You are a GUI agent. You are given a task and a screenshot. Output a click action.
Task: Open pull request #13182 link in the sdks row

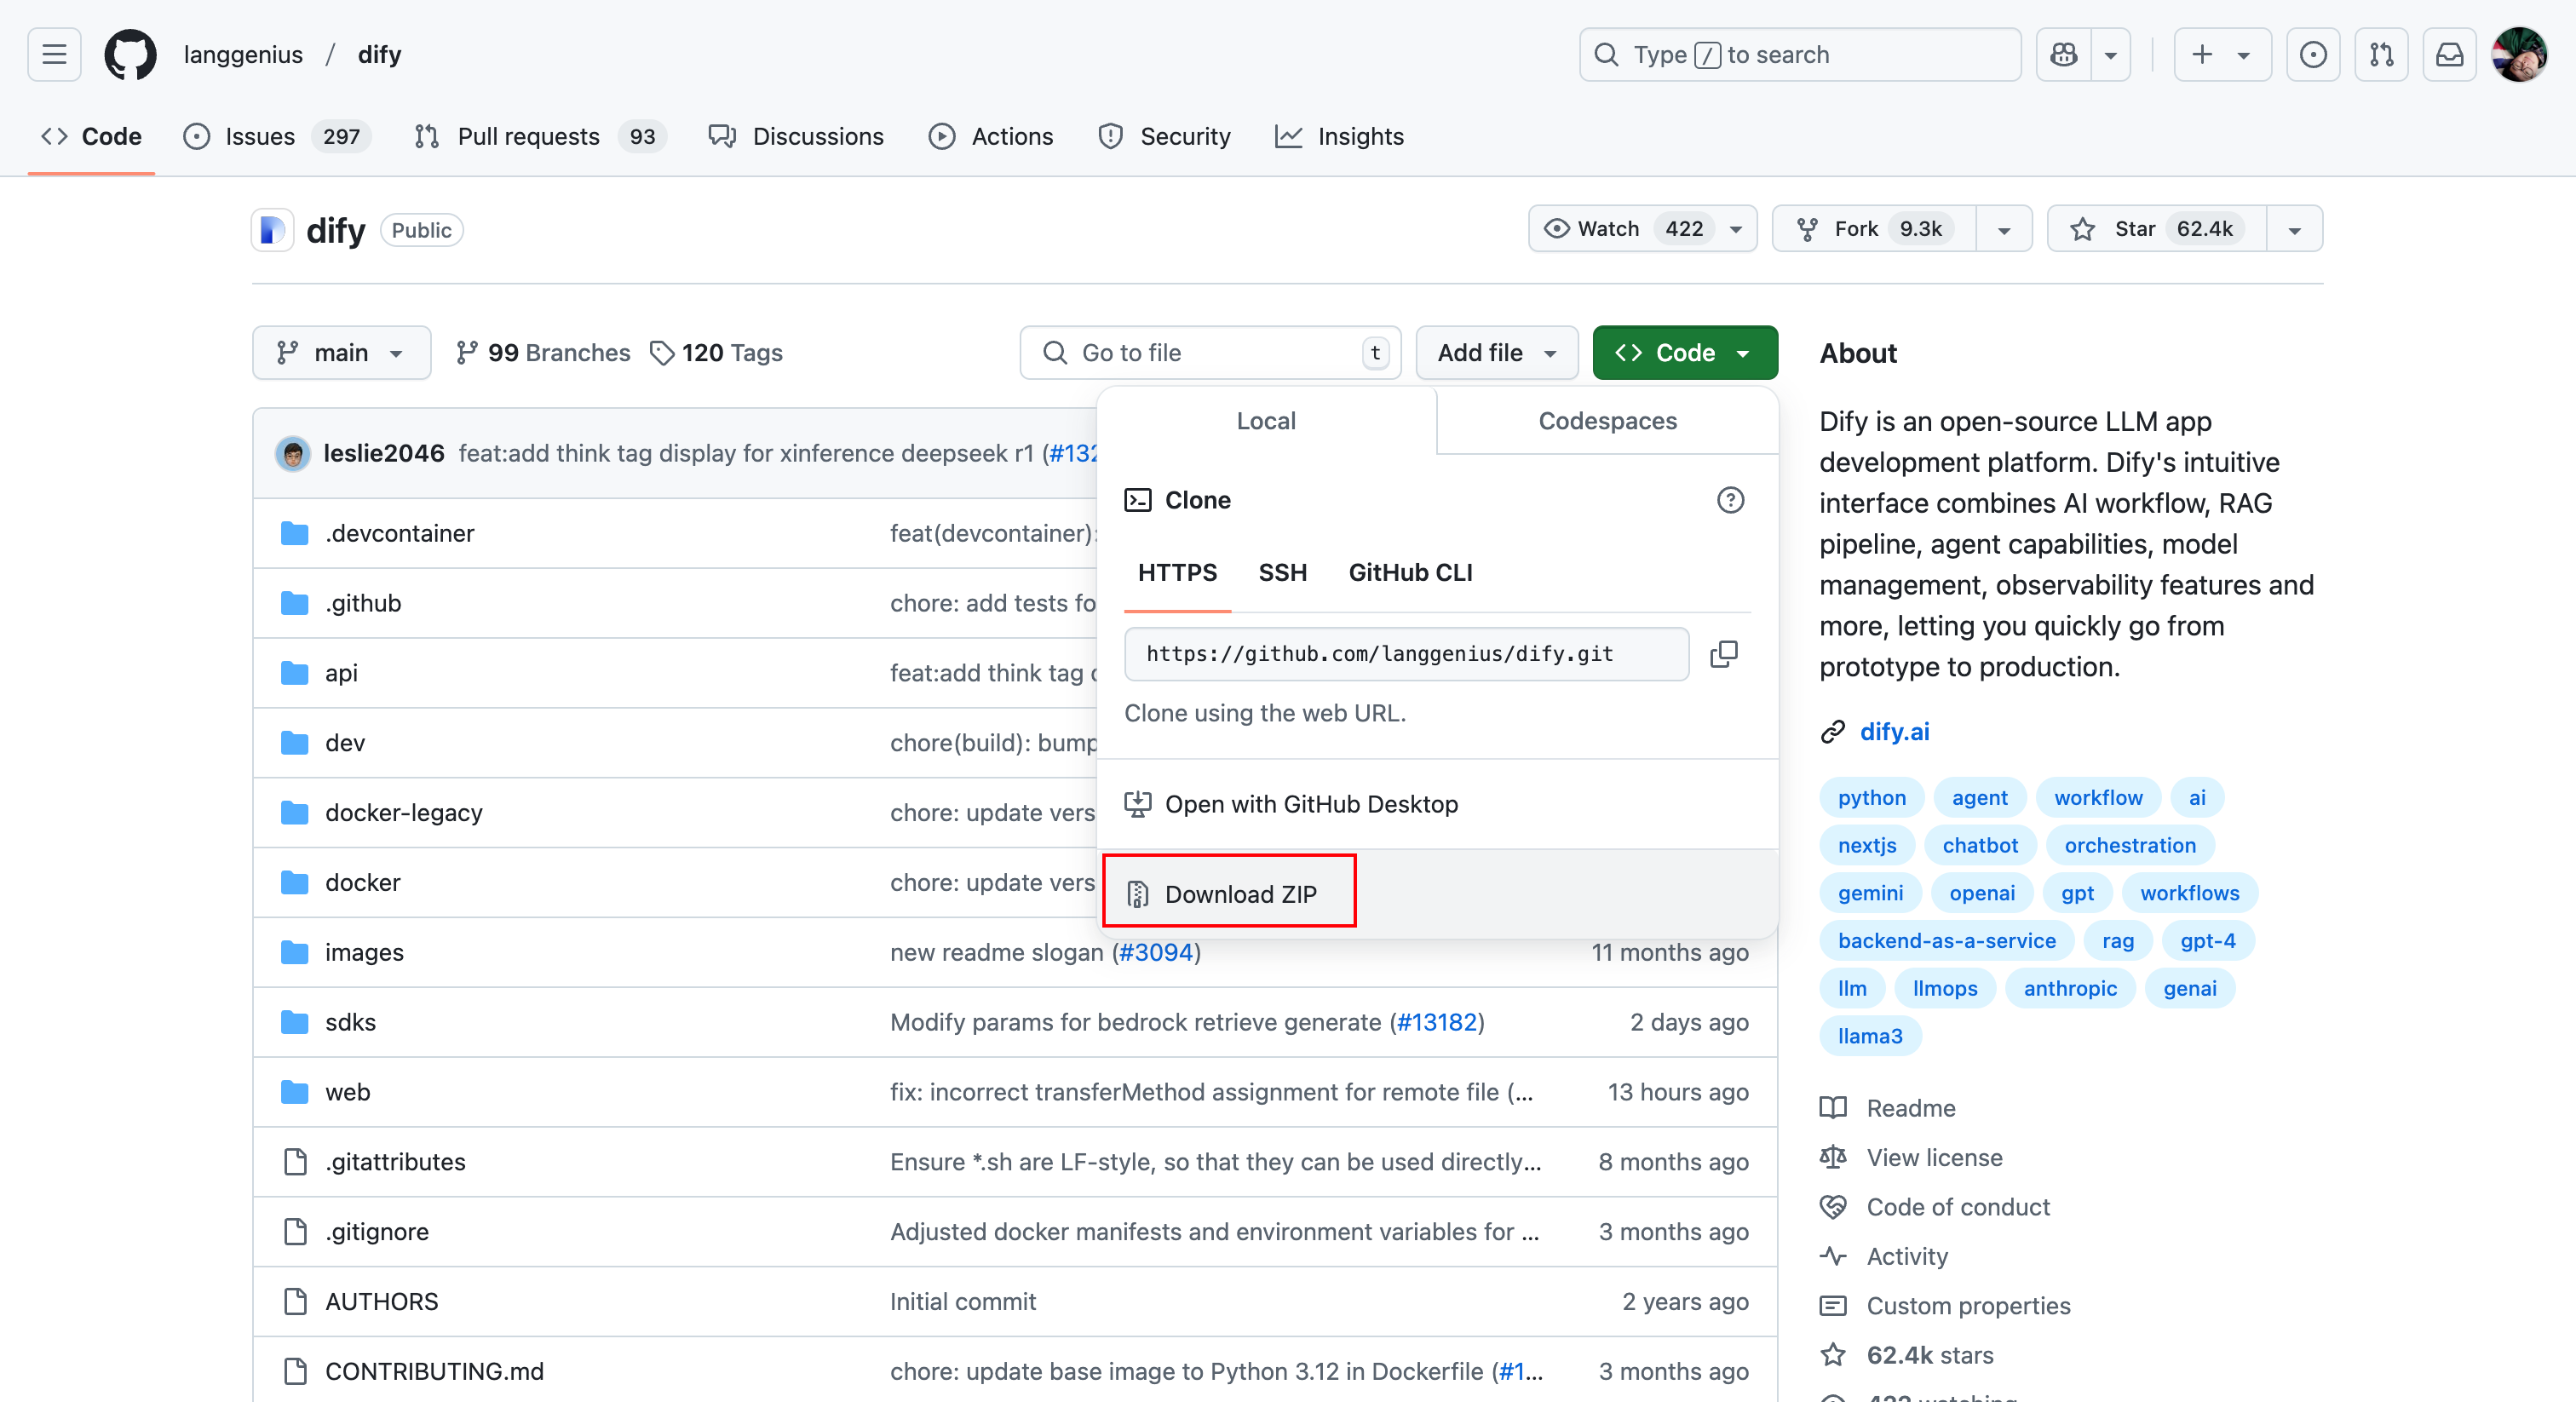point(1436,1022)
